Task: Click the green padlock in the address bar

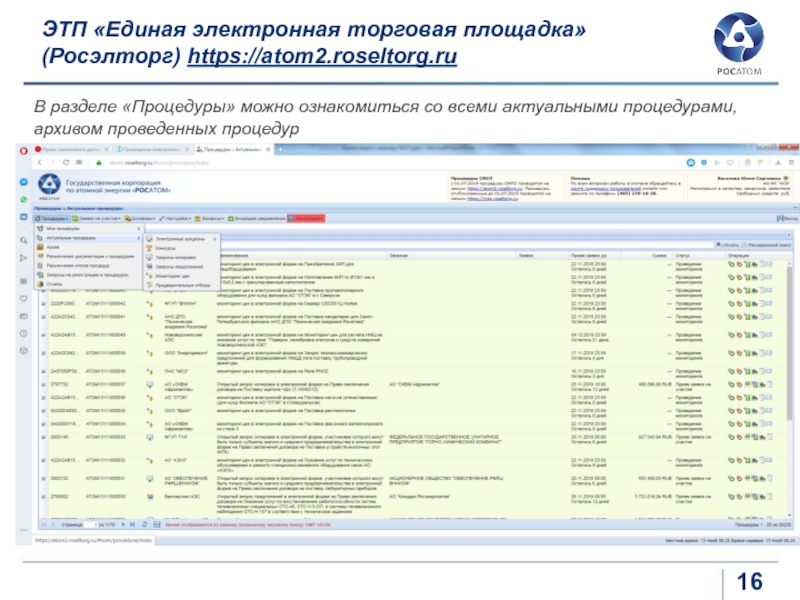Action: tap(99, 163)
